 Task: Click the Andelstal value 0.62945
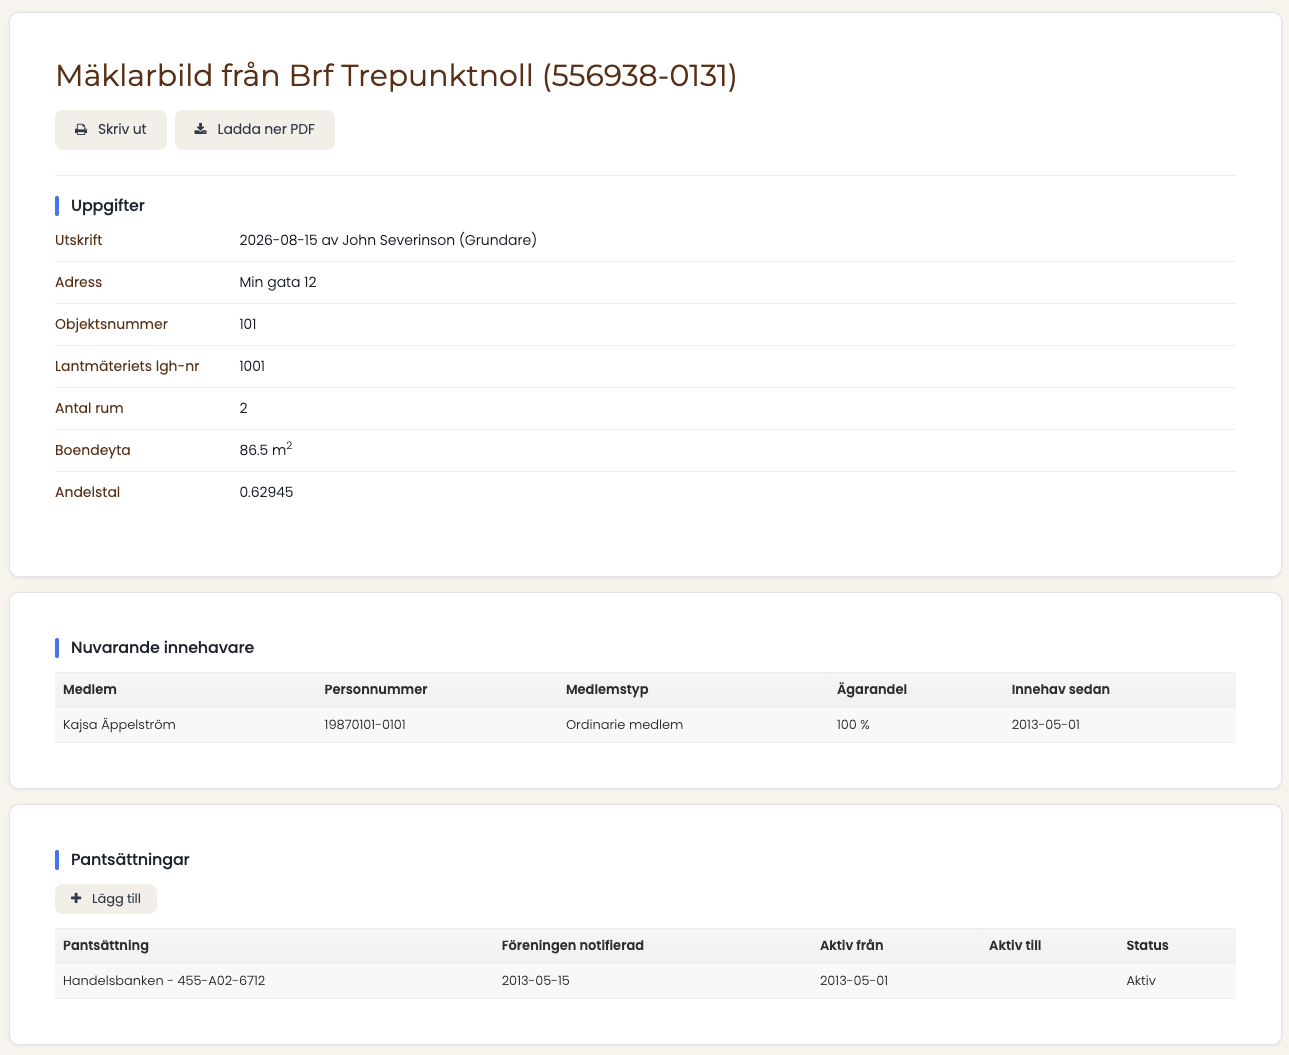[267, 492]
